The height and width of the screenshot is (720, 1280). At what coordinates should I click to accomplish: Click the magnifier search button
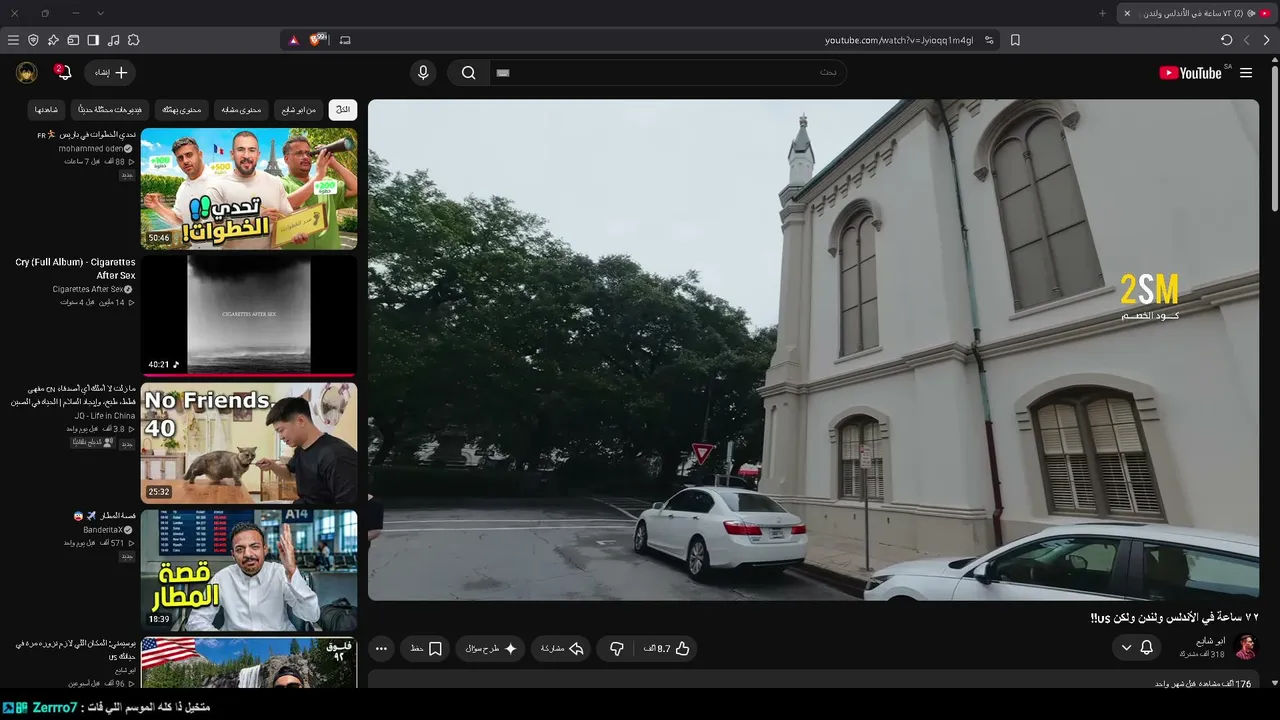pos(468,73)
